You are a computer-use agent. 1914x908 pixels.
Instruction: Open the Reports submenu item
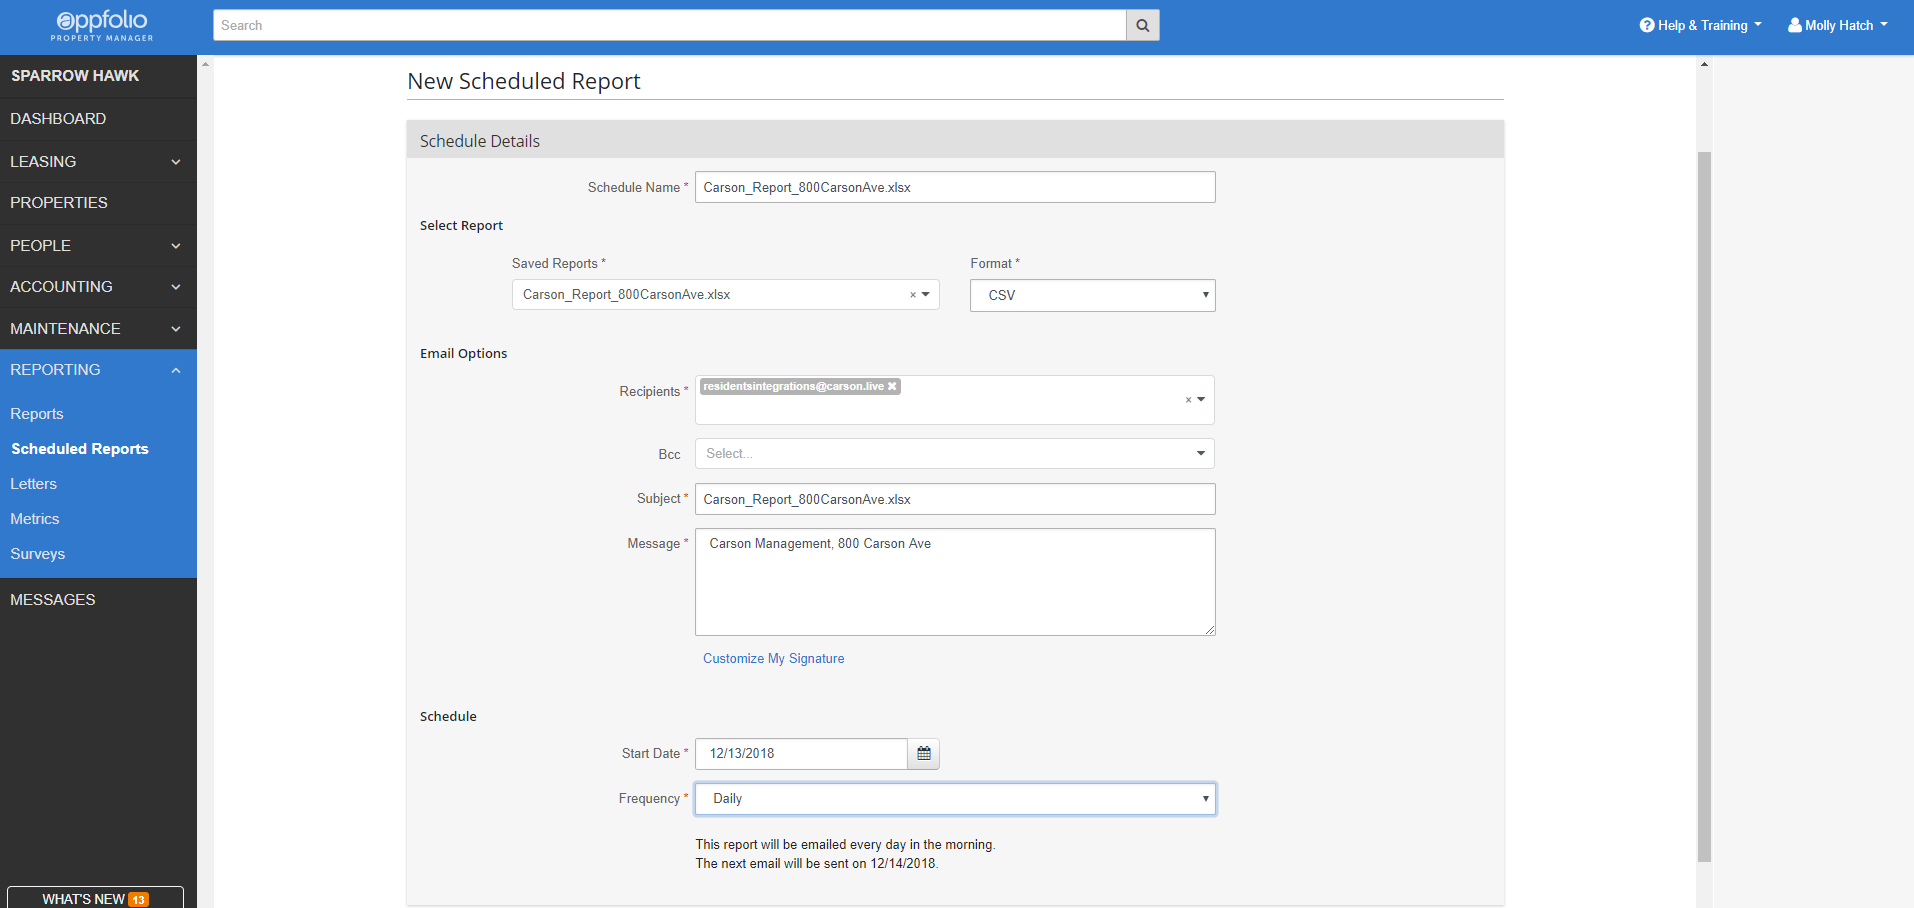(x=37, y=414)
